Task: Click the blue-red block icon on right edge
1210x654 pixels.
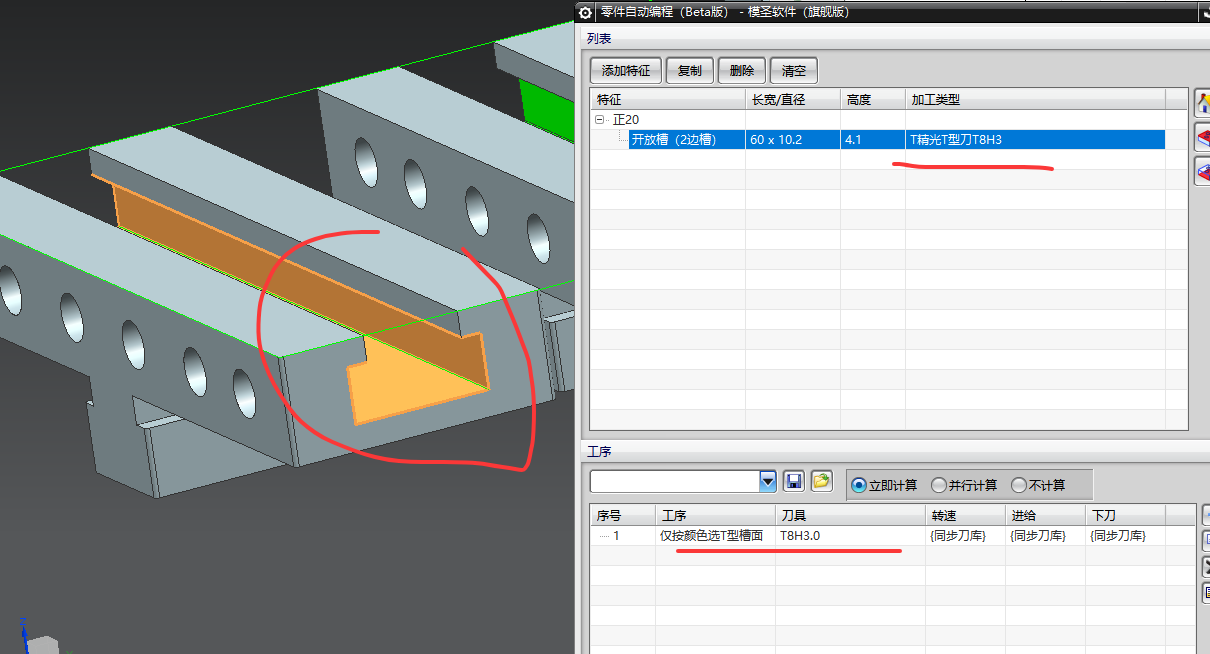Action: (x=1204, y=172)
